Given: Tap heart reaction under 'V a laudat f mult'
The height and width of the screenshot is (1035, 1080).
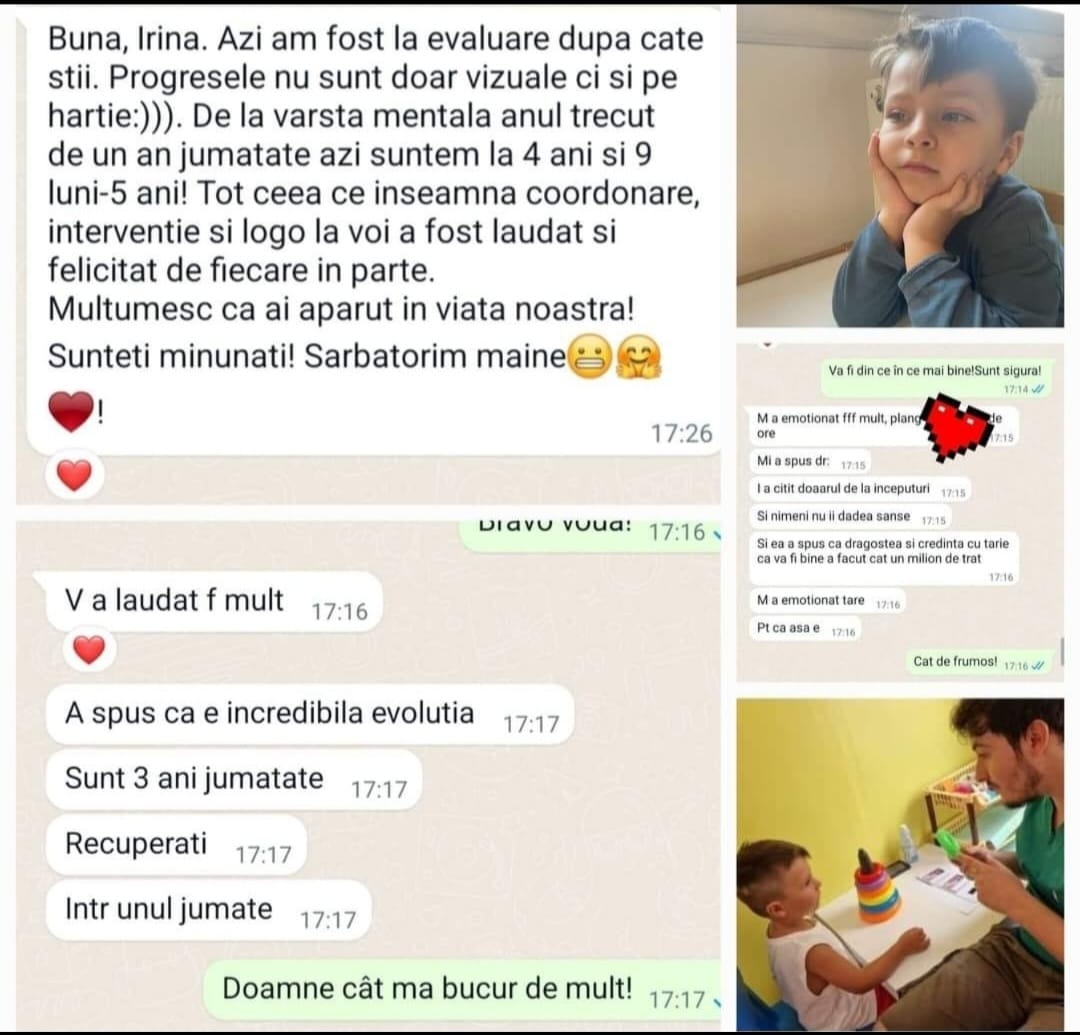Looking at the screenshot, I should [x=89, y=649].
